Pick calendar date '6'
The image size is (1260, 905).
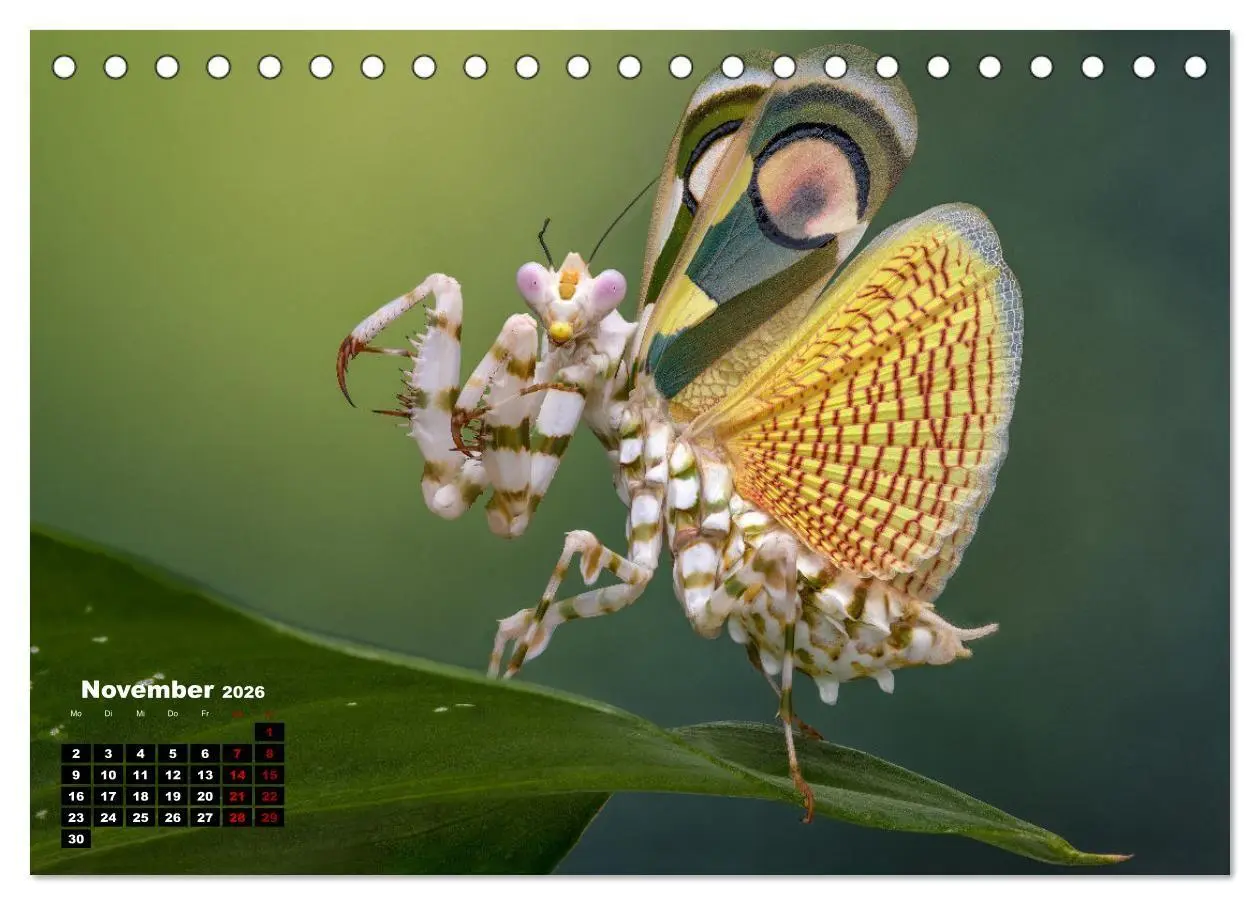[205, 754]
